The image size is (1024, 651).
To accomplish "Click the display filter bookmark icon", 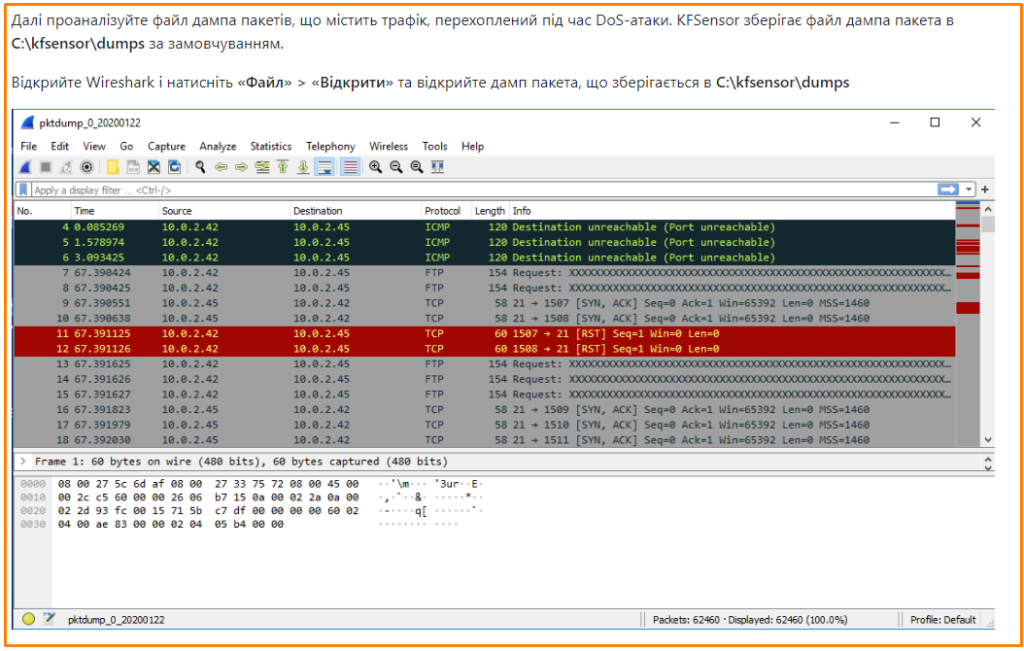I will pos(24,189).
